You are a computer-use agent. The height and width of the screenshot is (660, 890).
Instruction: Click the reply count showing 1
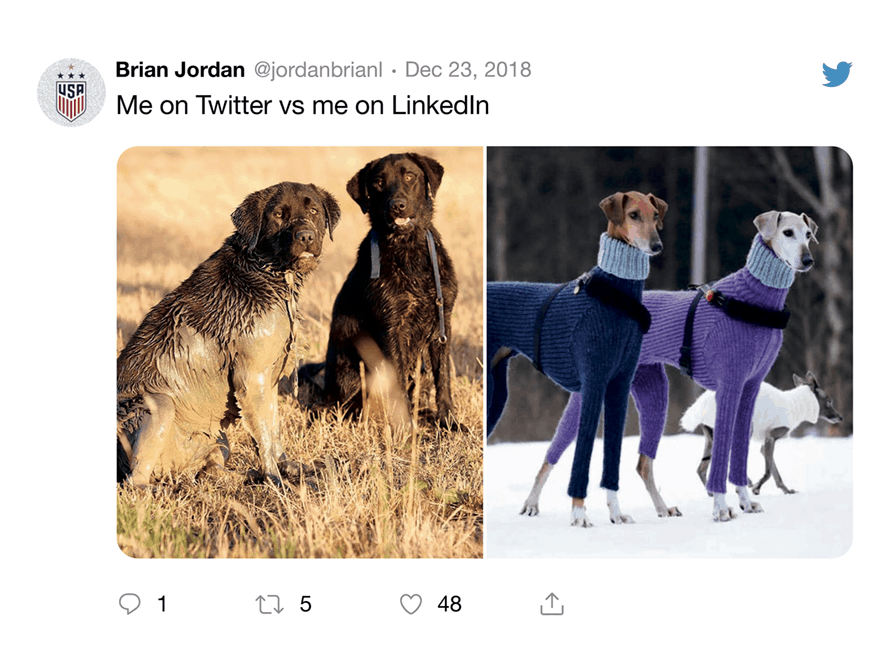point(160,604)
